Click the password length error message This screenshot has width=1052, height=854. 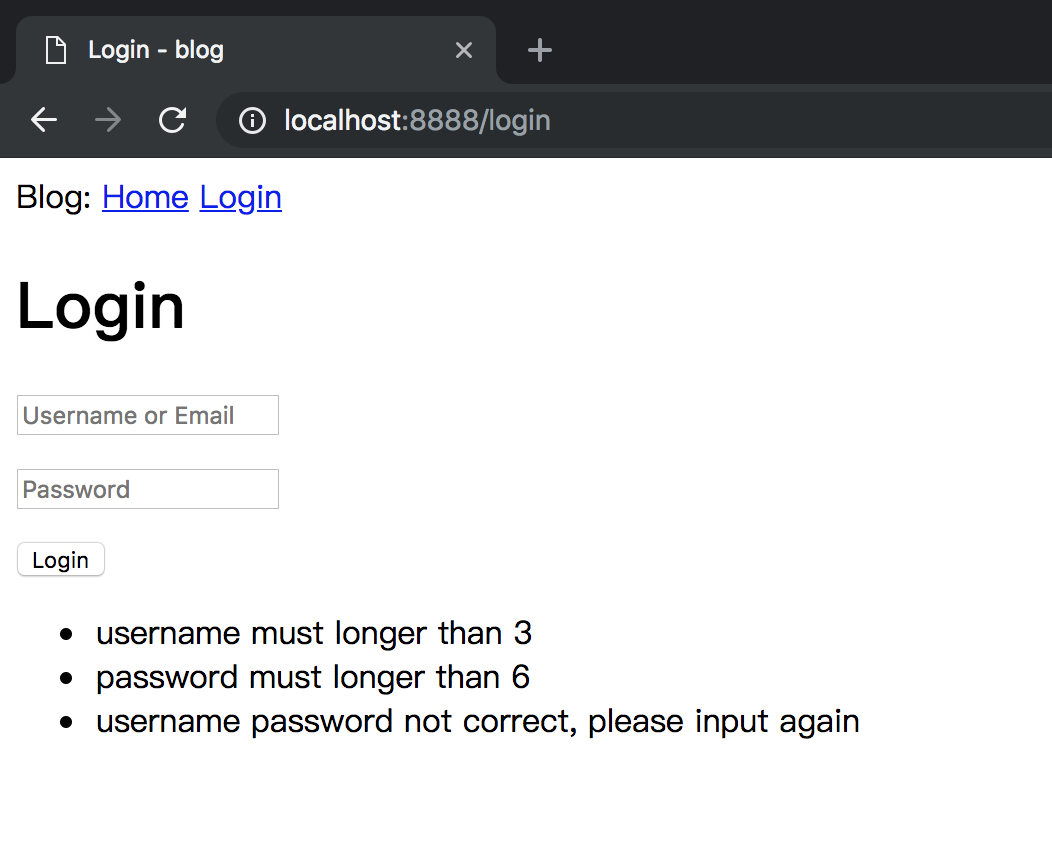[x=313, y=677]
